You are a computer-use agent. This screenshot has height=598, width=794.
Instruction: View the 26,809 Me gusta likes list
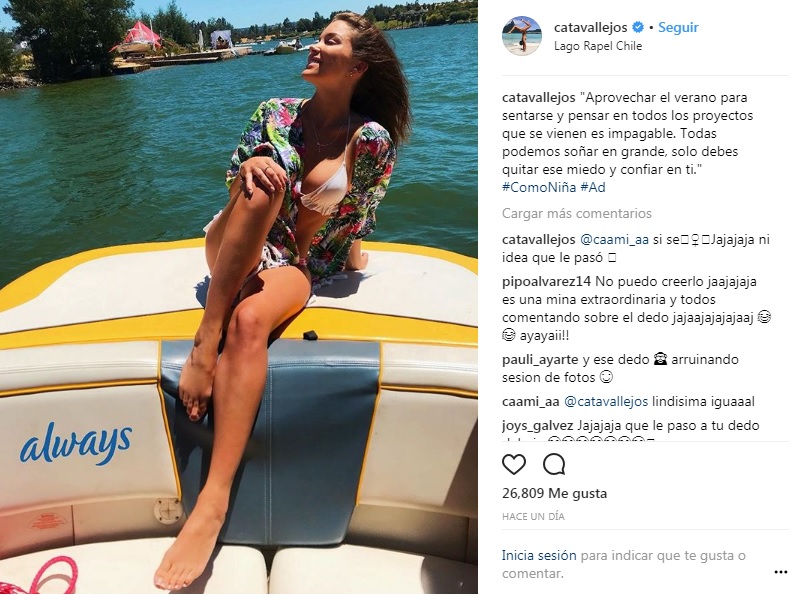click(554, 493)
